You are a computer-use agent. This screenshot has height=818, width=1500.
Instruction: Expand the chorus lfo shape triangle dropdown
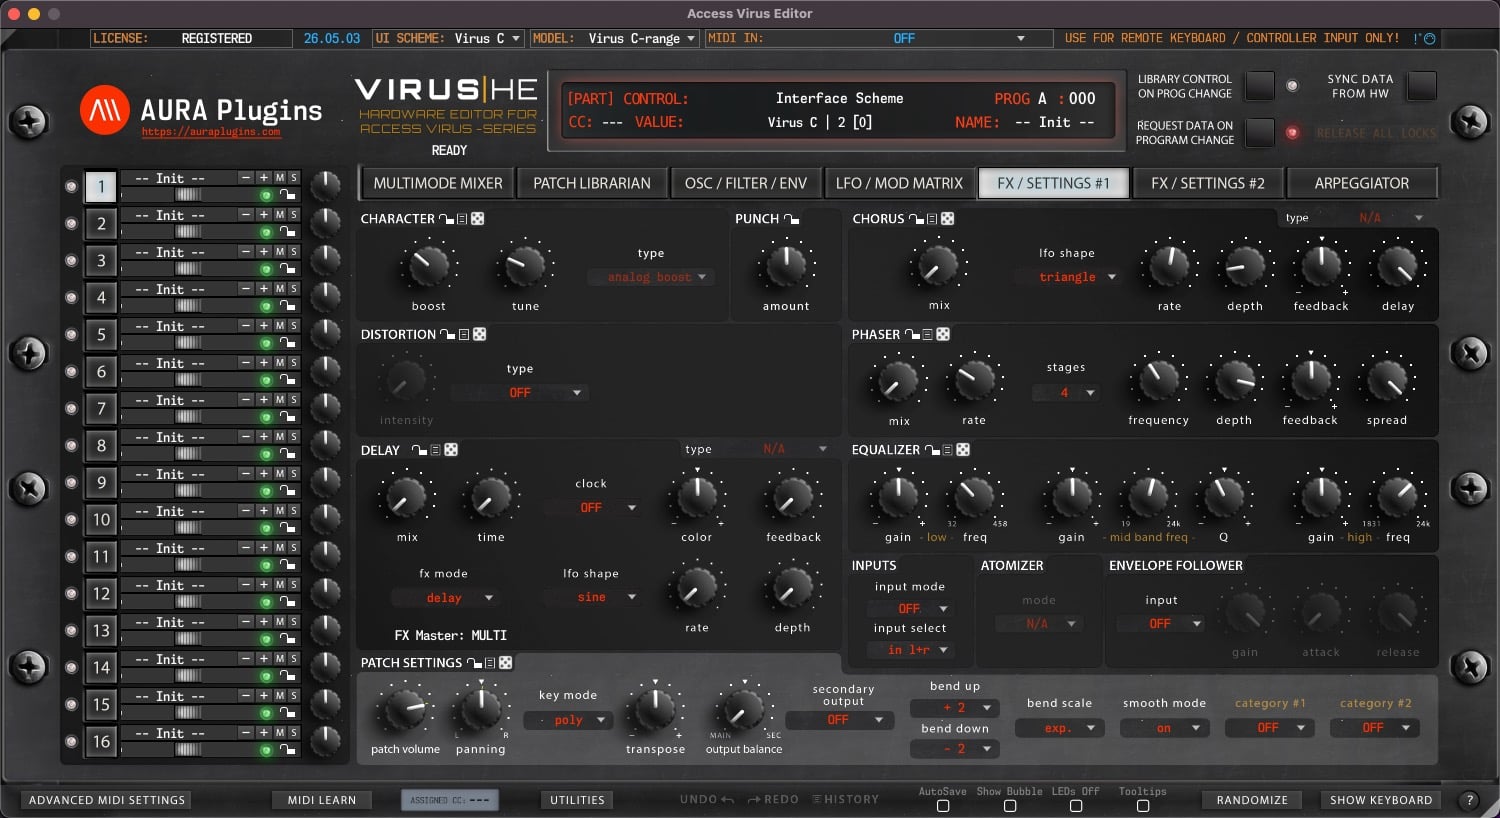(x=1077, y=277)
